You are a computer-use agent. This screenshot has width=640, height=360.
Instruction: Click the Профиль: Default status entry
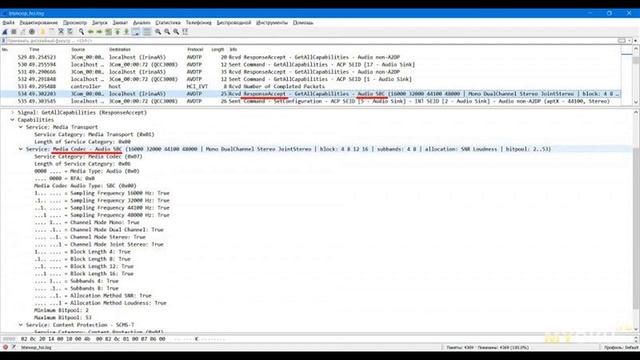coord(621,347)
